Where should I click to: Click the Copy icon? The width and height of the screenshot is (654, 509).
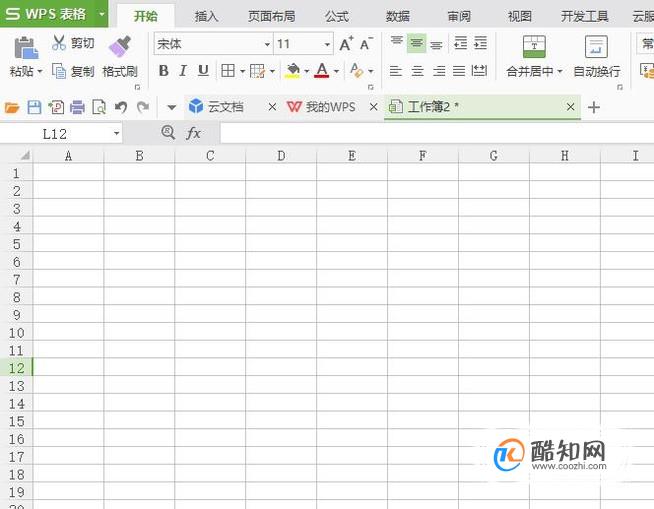coord(59,71)
